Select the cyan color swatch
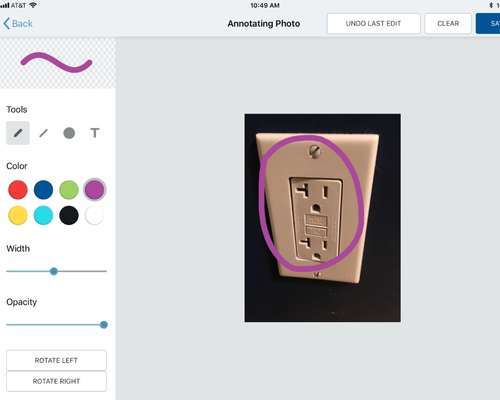Viewport: 500px width, 400px height. point(43,215)
